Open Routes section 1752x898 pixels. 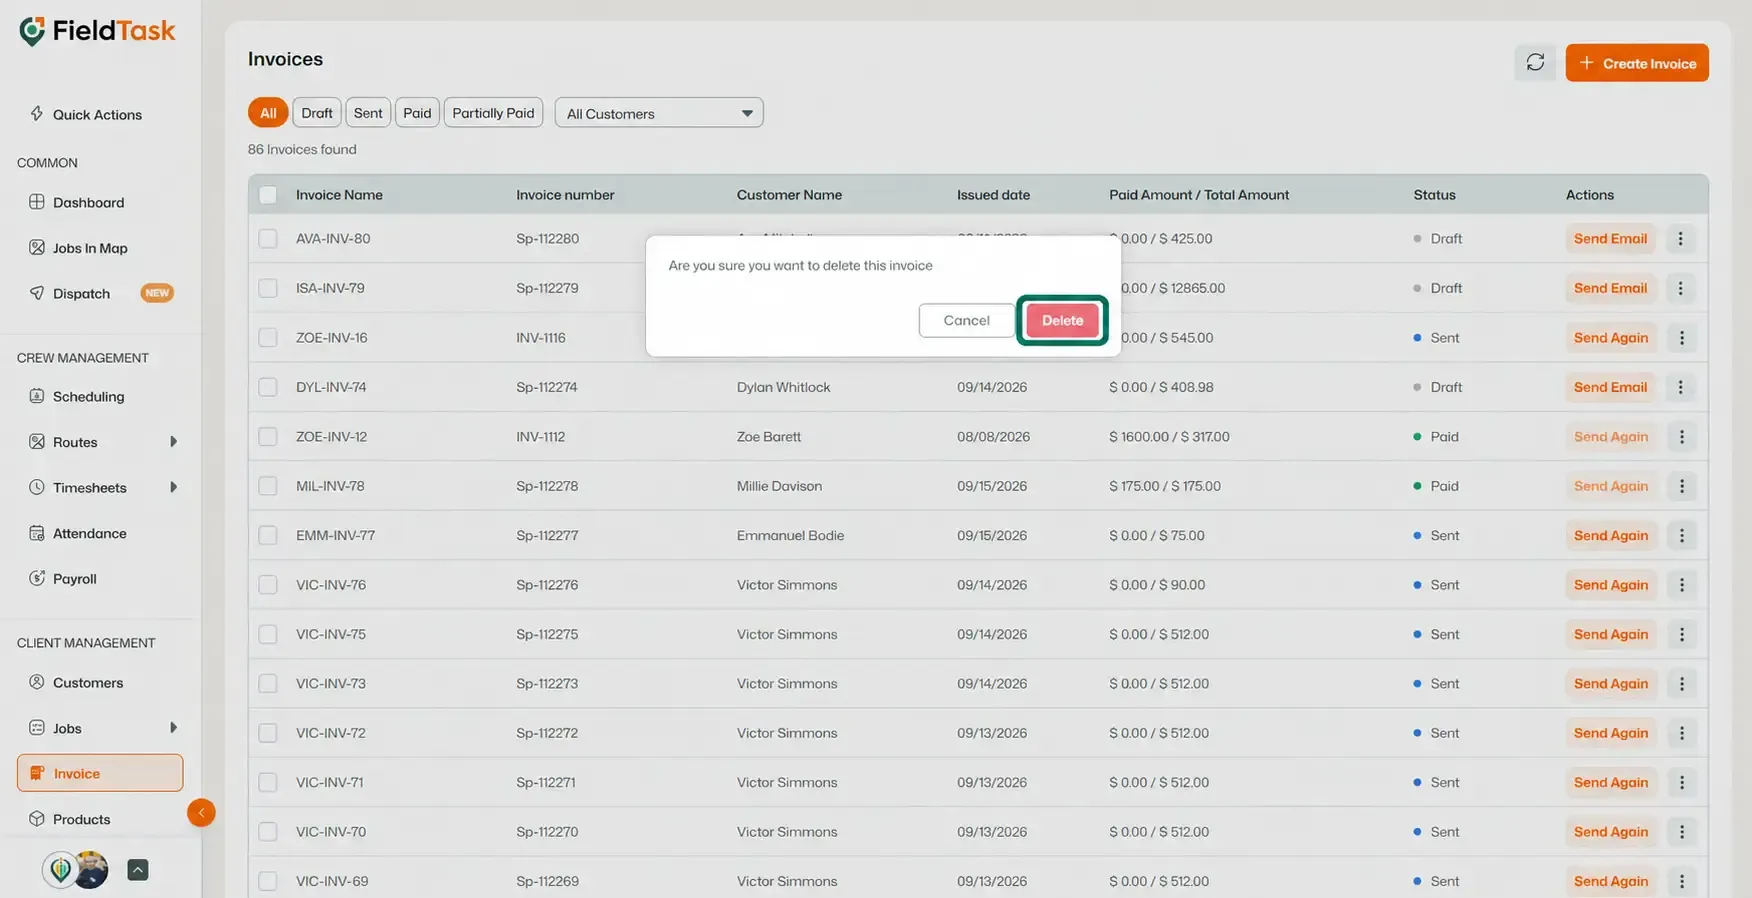(75, 442)
